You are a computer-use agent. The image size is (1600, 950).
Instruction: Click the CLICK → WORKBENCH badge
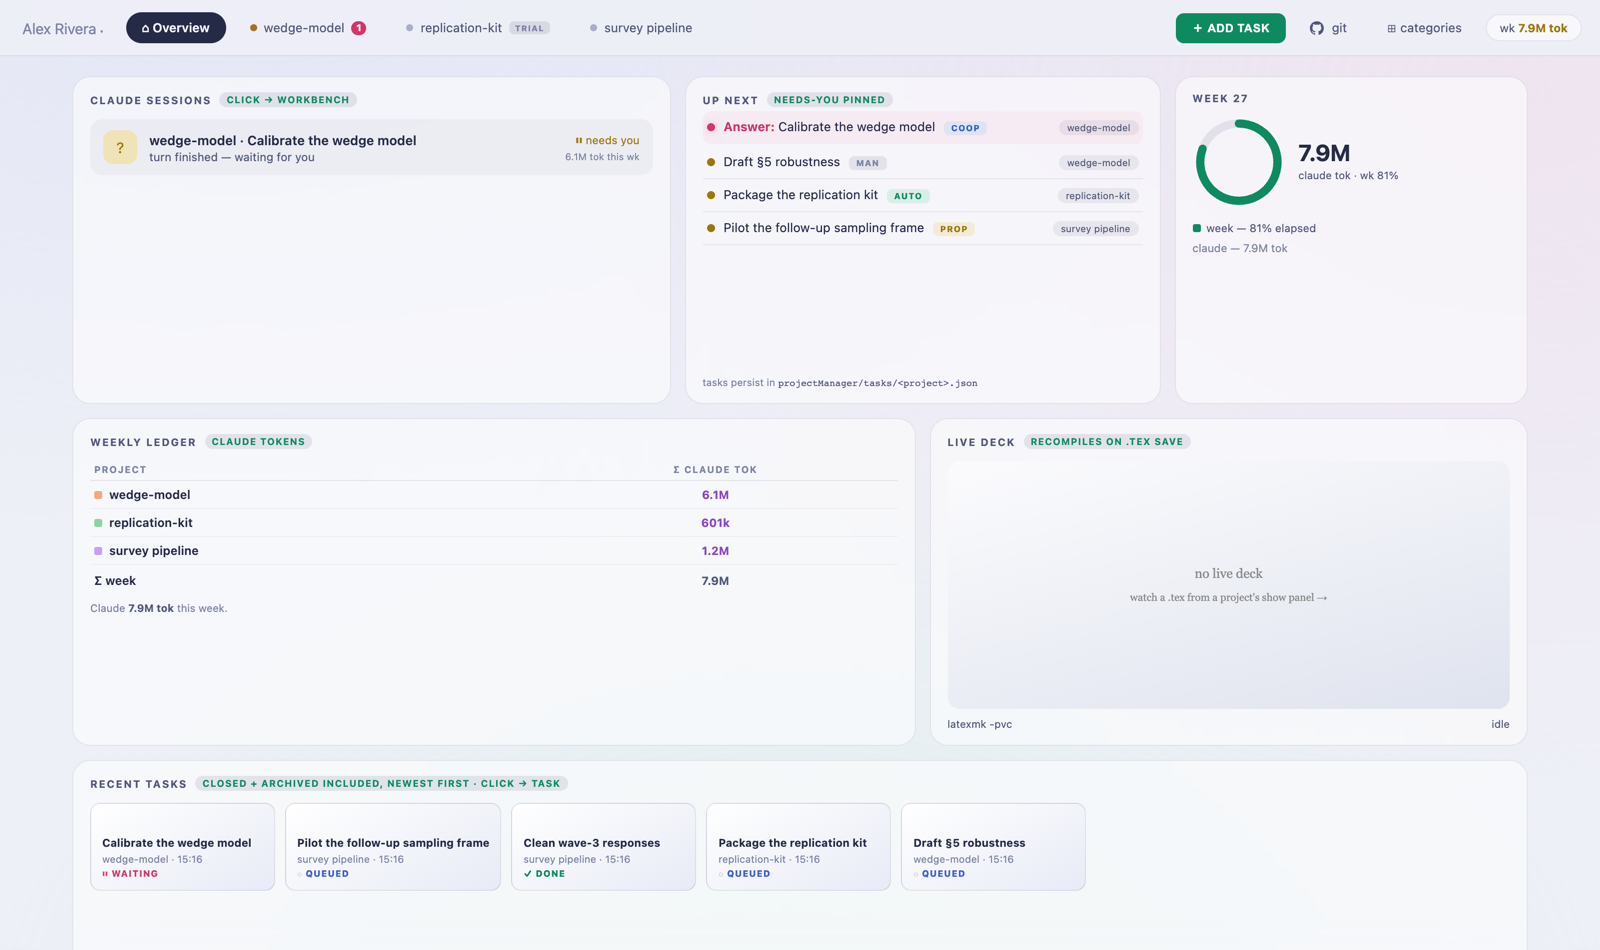pos(288,100)
